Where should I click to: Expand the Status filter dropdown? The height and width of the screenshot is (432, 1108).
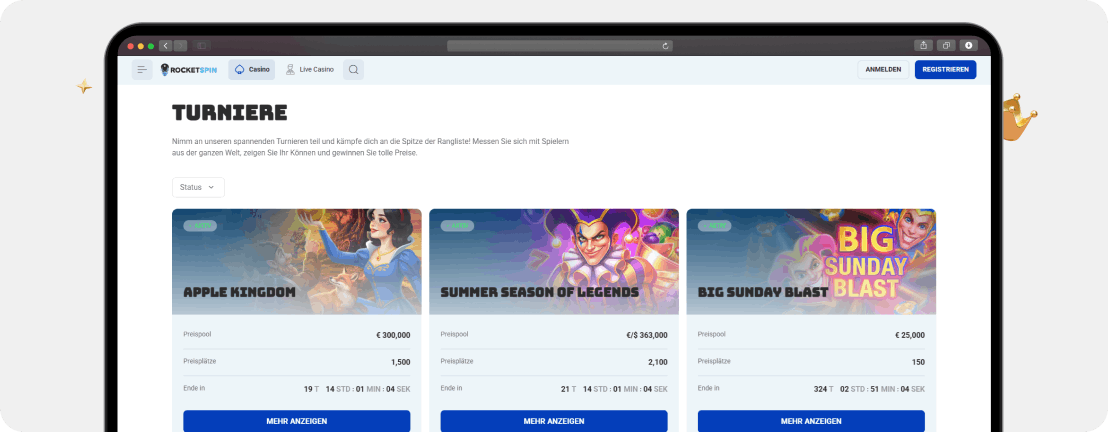(198, 187)
